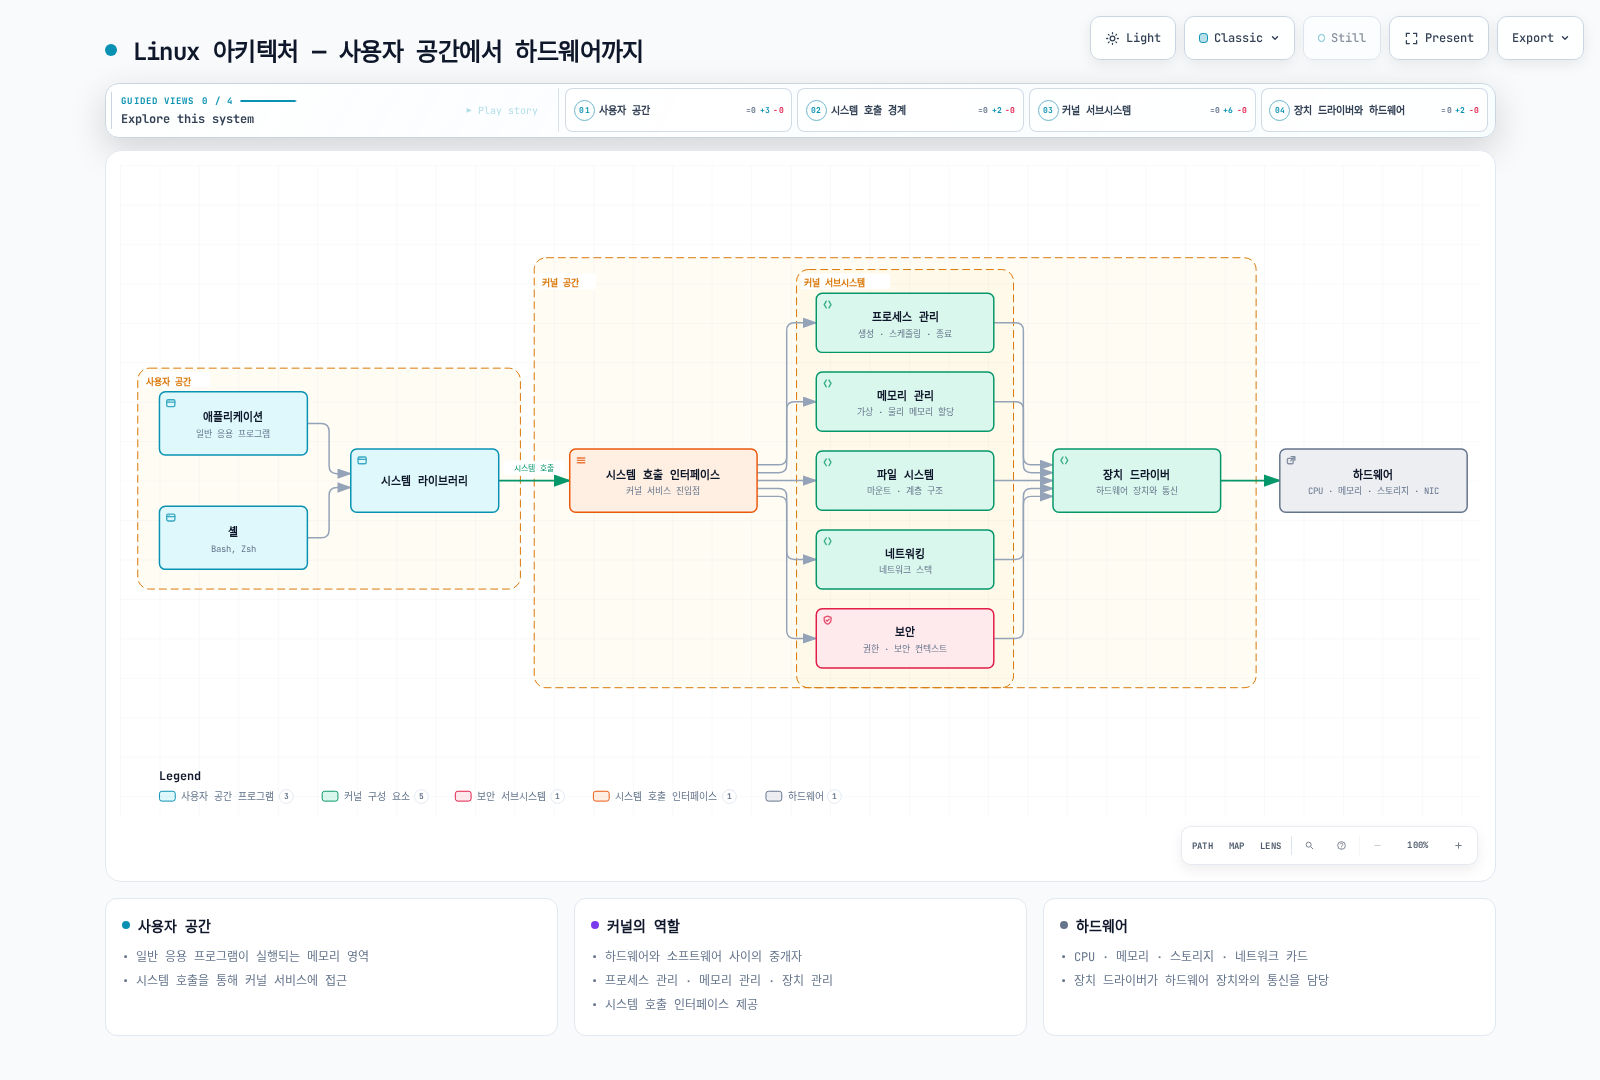
Task: Click the device icon on 하드웨어 node
Action: pyautogui.click(x=1291, y=460)
